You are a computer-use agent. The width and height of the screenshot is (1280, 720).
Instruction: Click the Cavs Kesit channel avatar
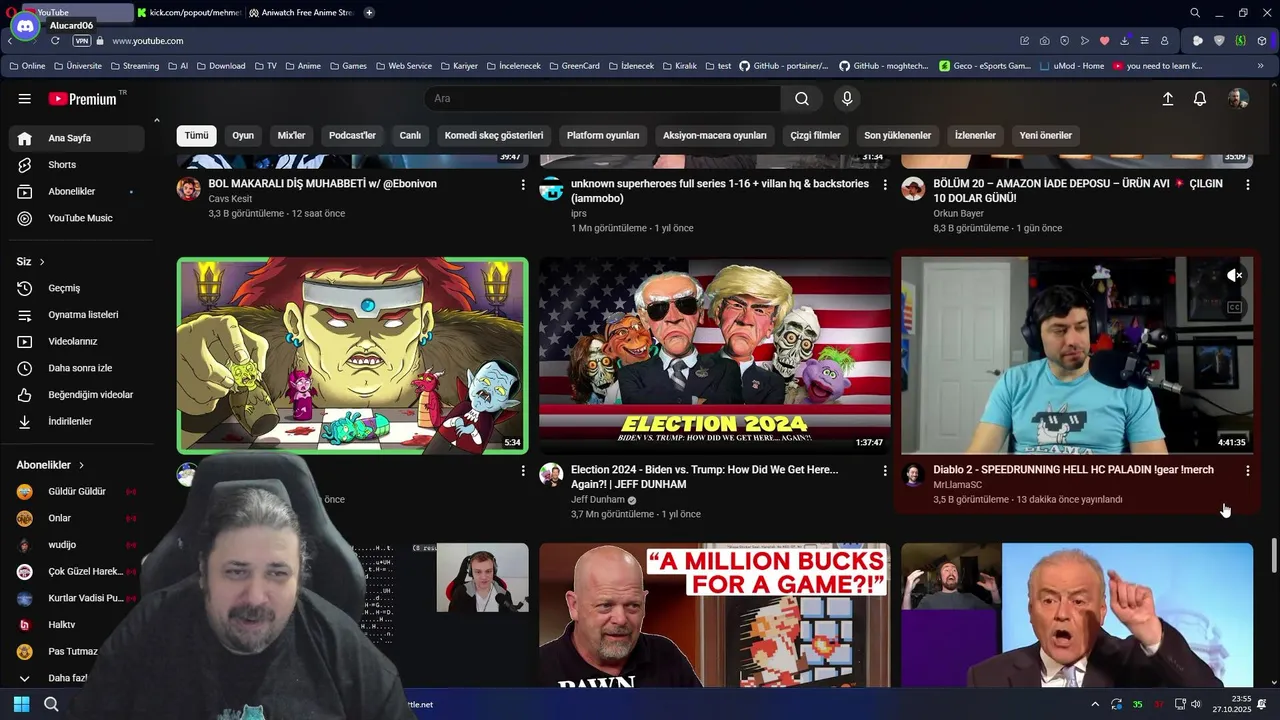tap(189, 189)
